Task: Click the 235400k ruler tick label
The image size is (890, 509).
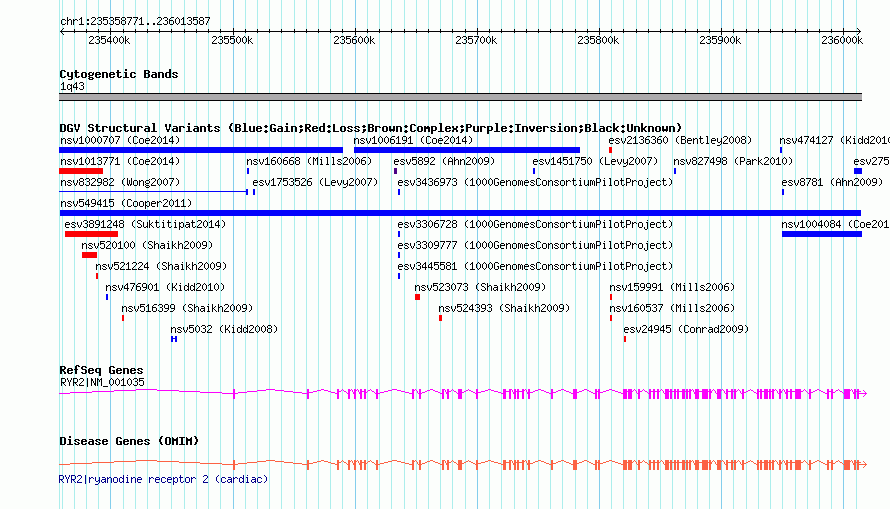Action: click(109, 40)
